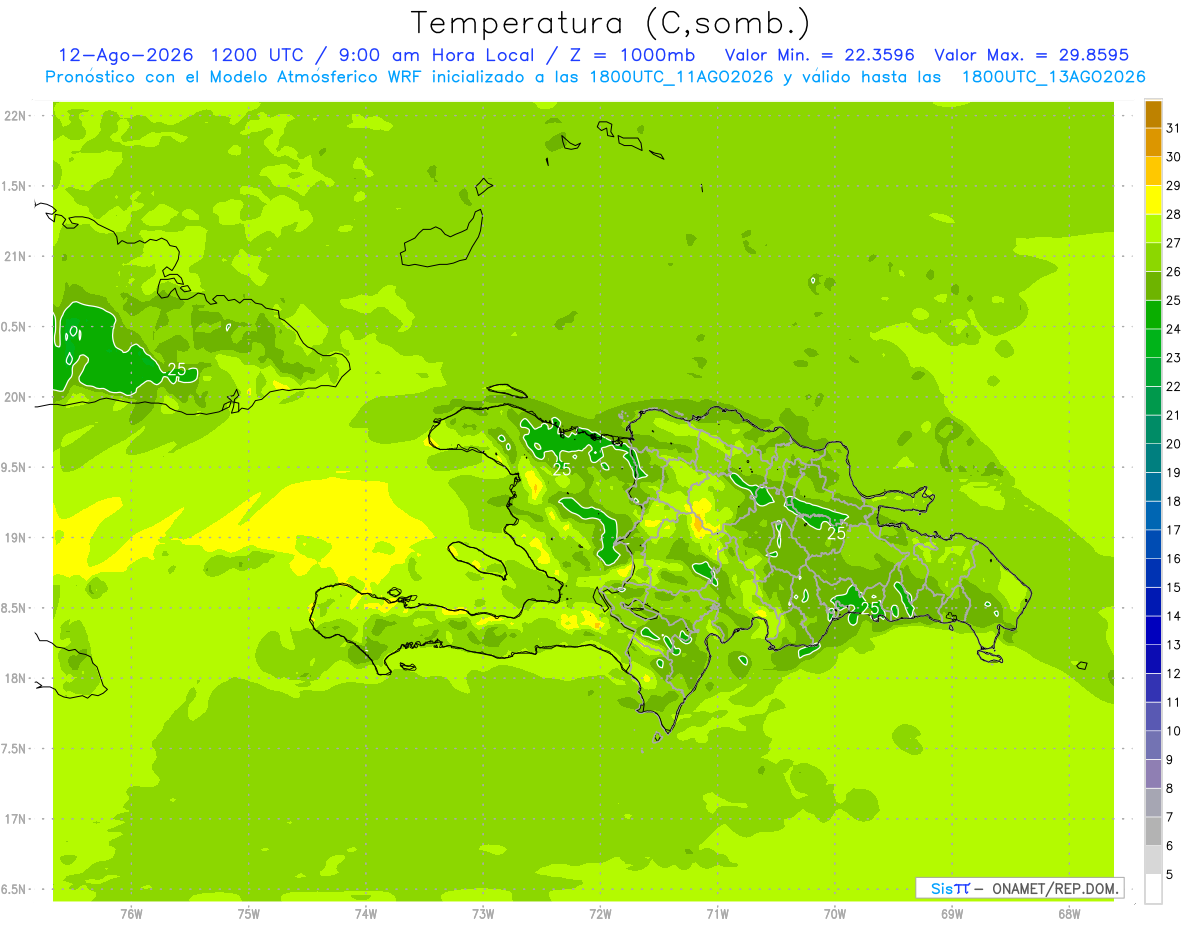
Task: Click the orange 31 degree legend swatch
Action: 1153,115
